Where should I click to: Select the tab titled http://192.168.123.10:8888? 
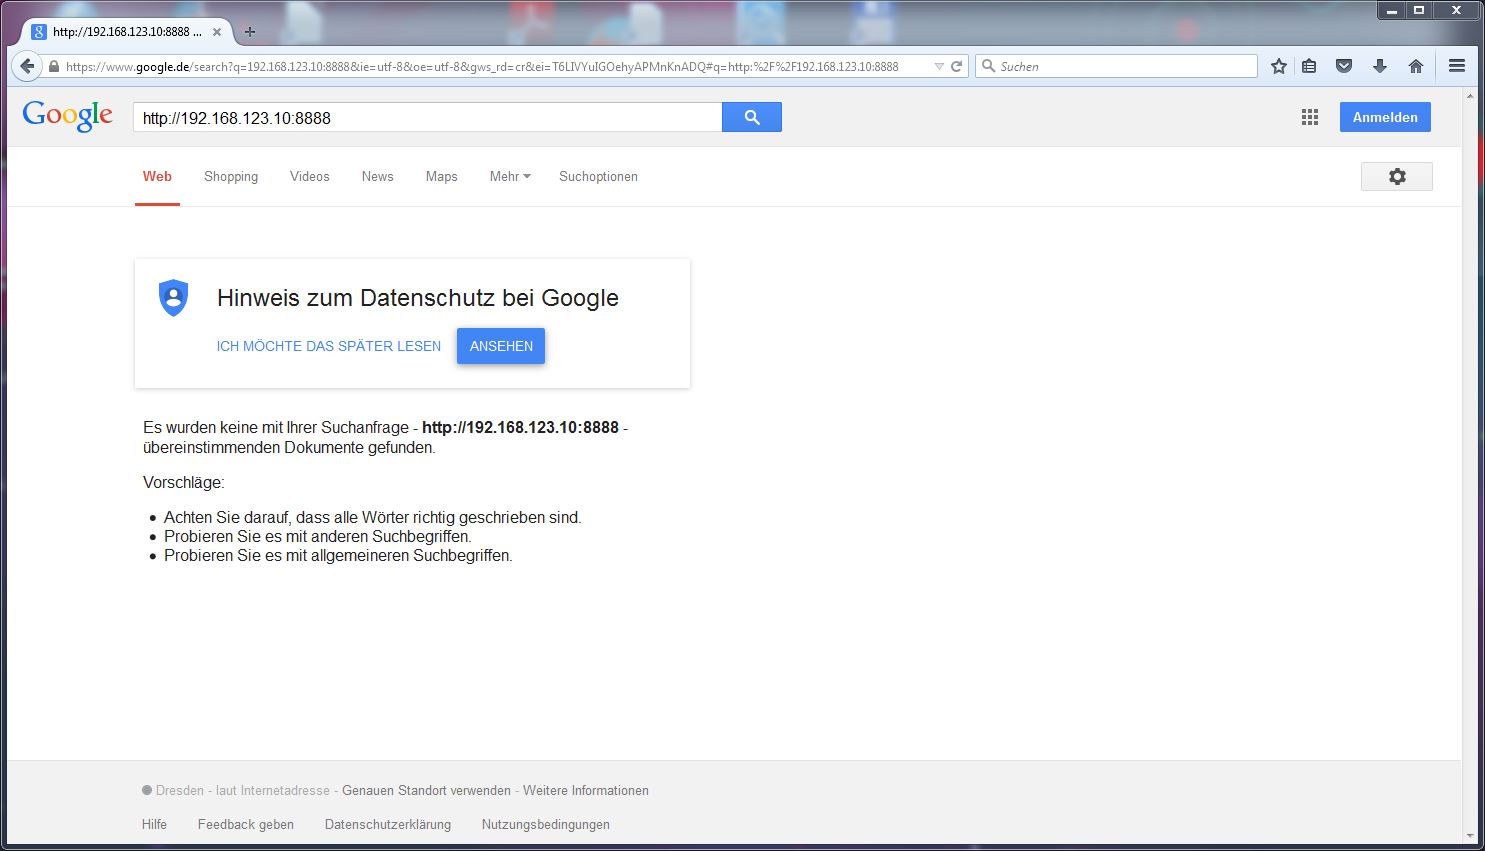click(126, 32)
